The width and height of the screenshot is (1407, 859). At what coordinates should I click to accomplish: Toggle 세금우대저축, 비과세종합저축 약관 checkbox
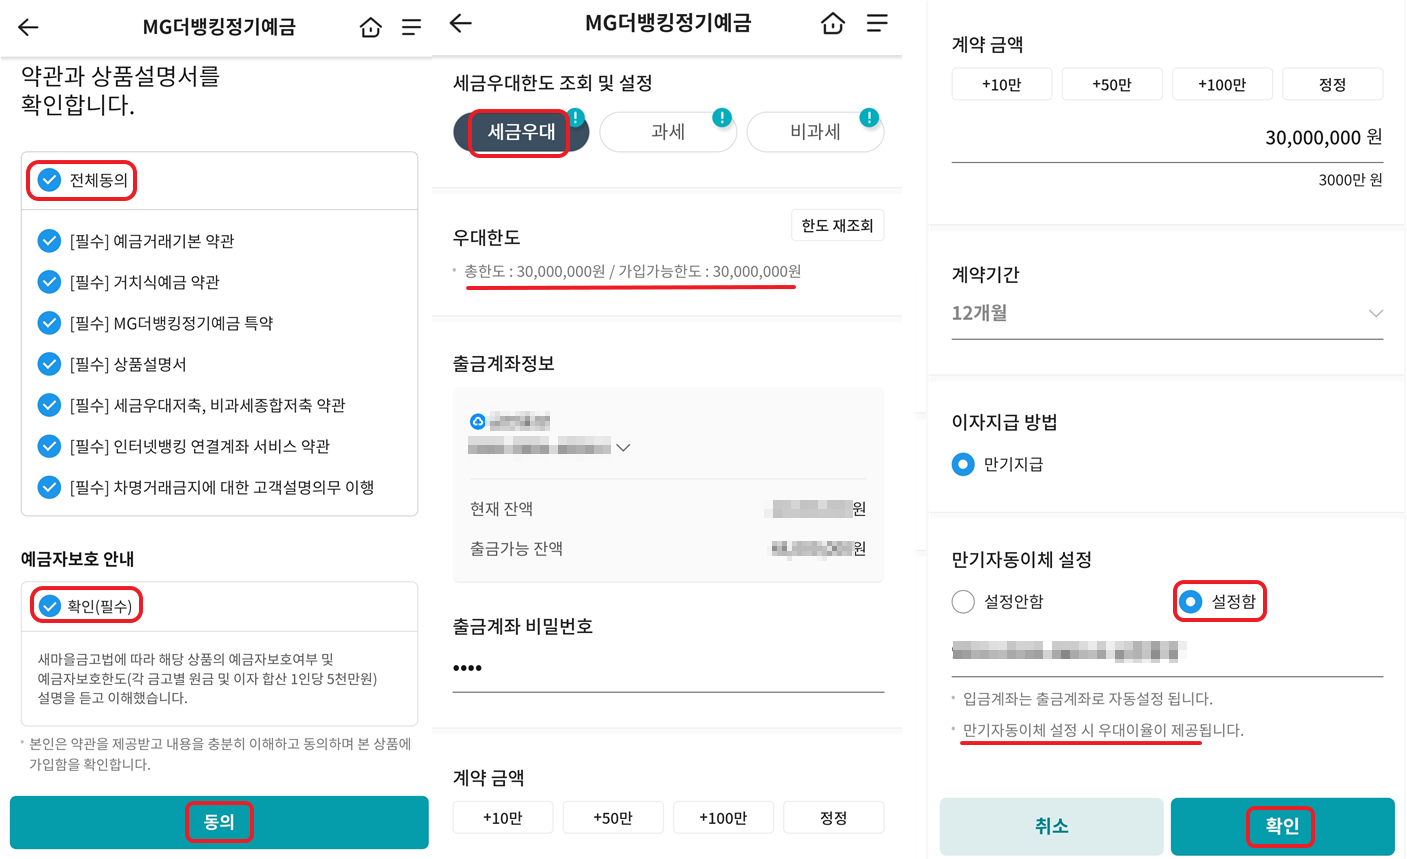(x=49, y=405)
